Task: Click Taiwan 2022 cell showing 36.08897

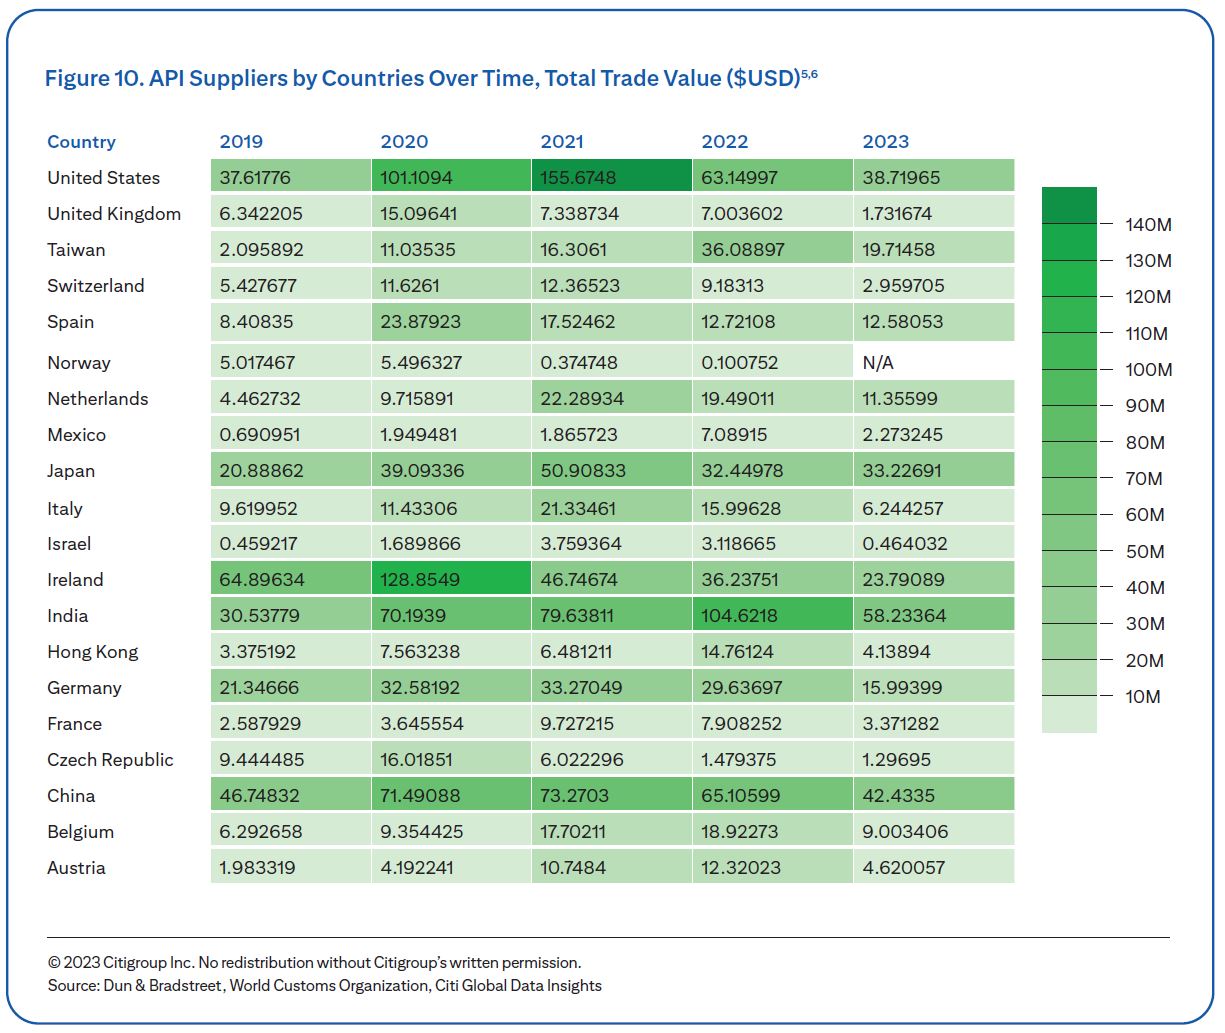Action: click(x=772, y=249)
